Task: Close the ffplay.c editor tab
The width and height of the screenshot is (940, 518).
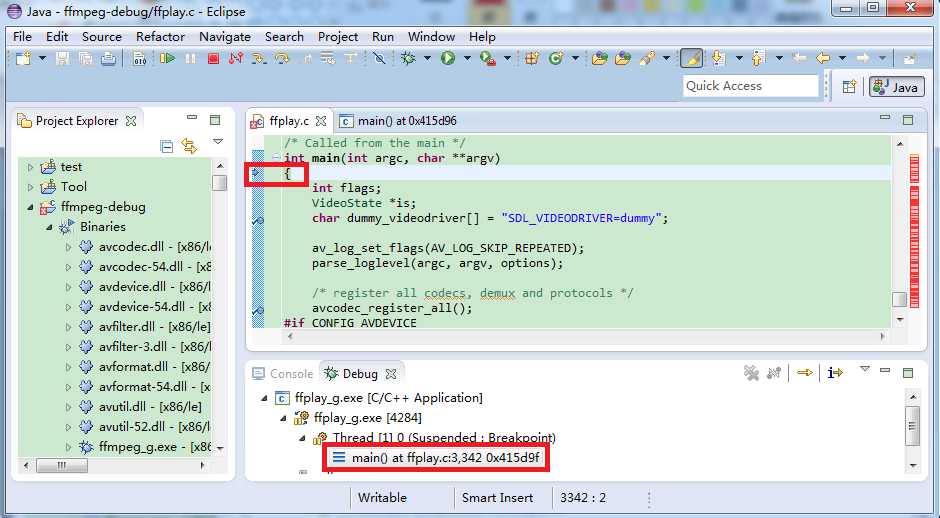Action: pyautogui.click(x=321, y=121)
